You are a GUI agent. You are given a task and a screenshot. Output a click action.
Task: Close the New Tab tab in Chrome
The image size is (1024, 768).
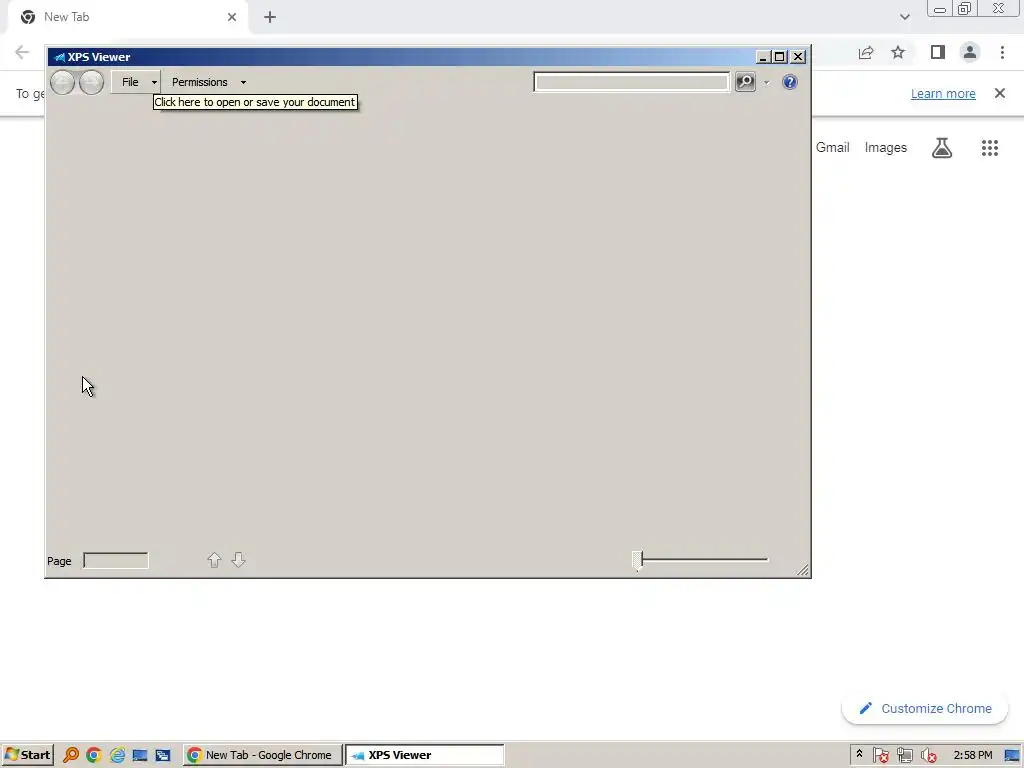(x=232, y=17)
